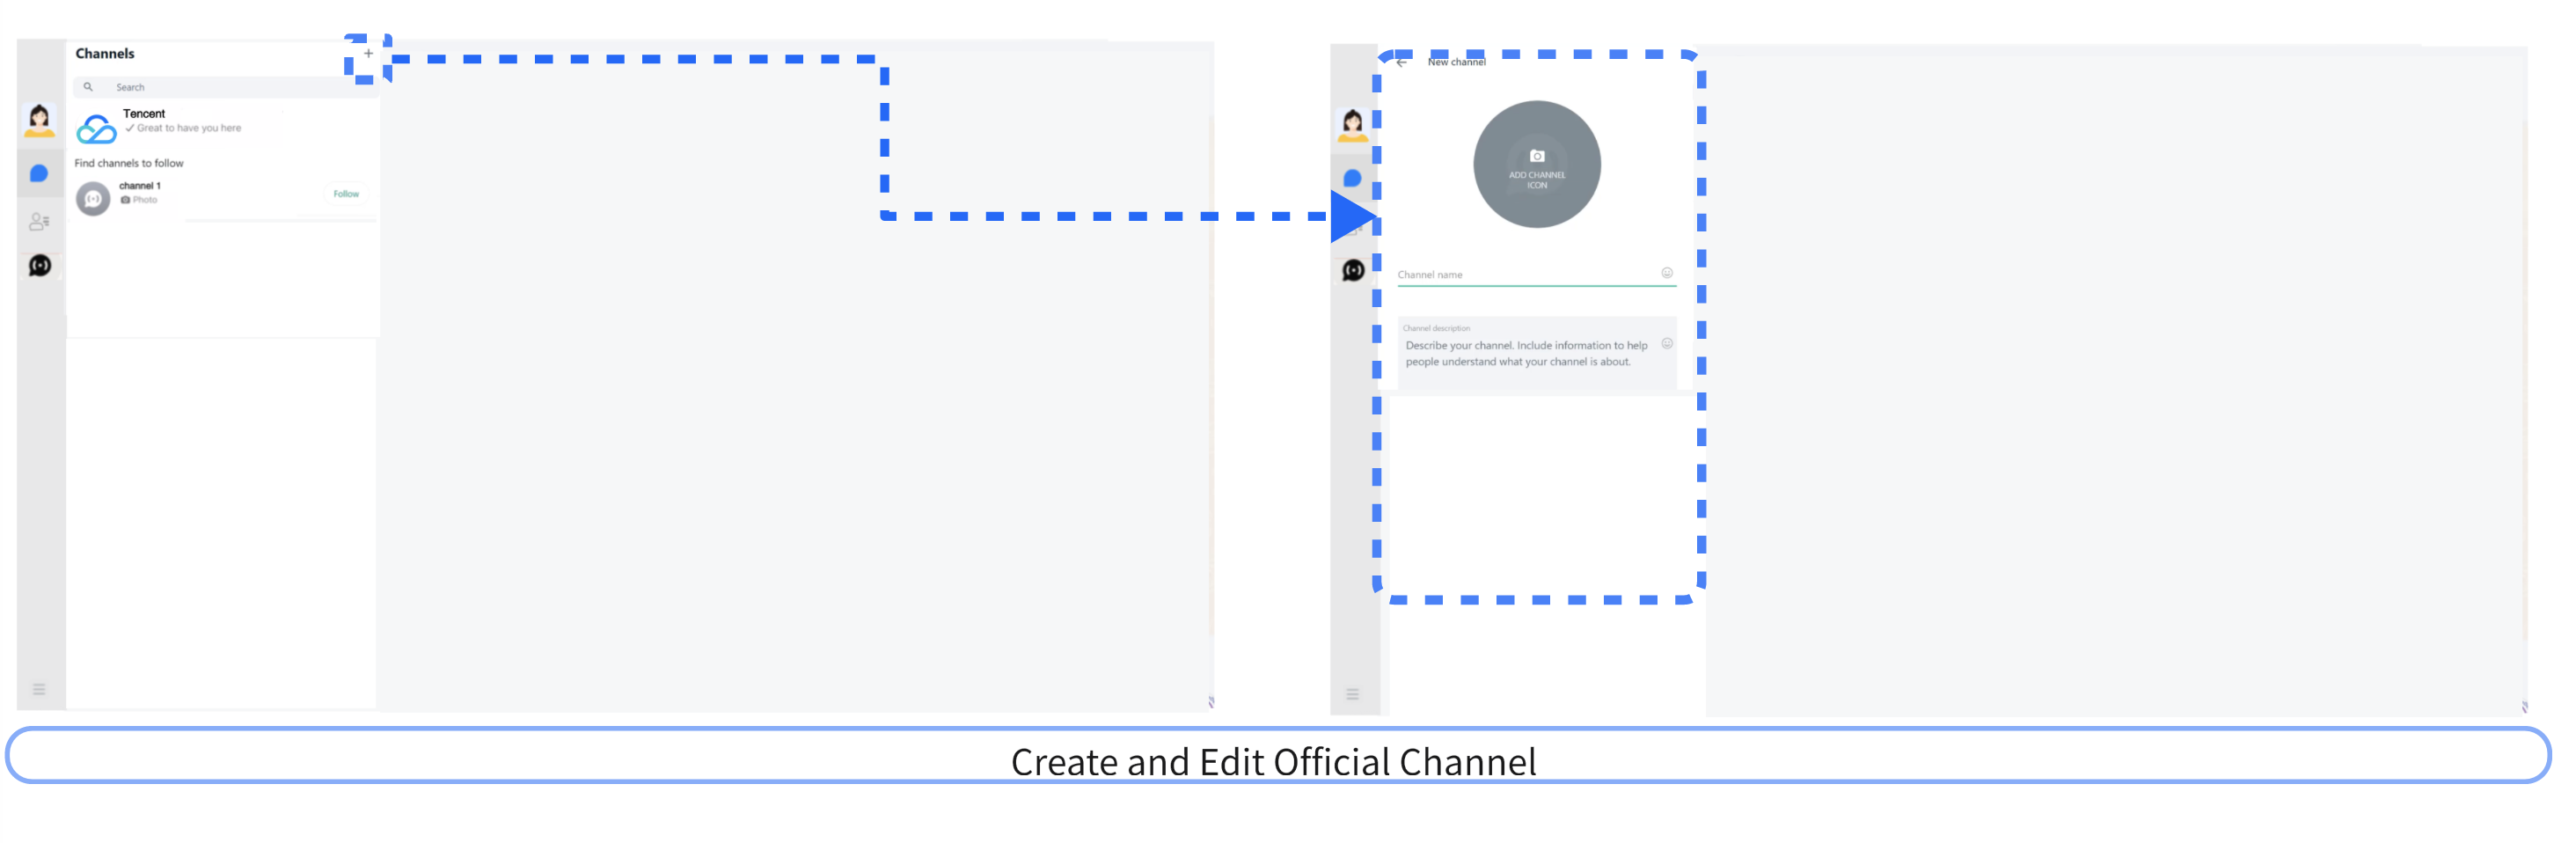Click the Search field in Channels list
This screenshot has height=843, width=2576.
pos(220,87)
